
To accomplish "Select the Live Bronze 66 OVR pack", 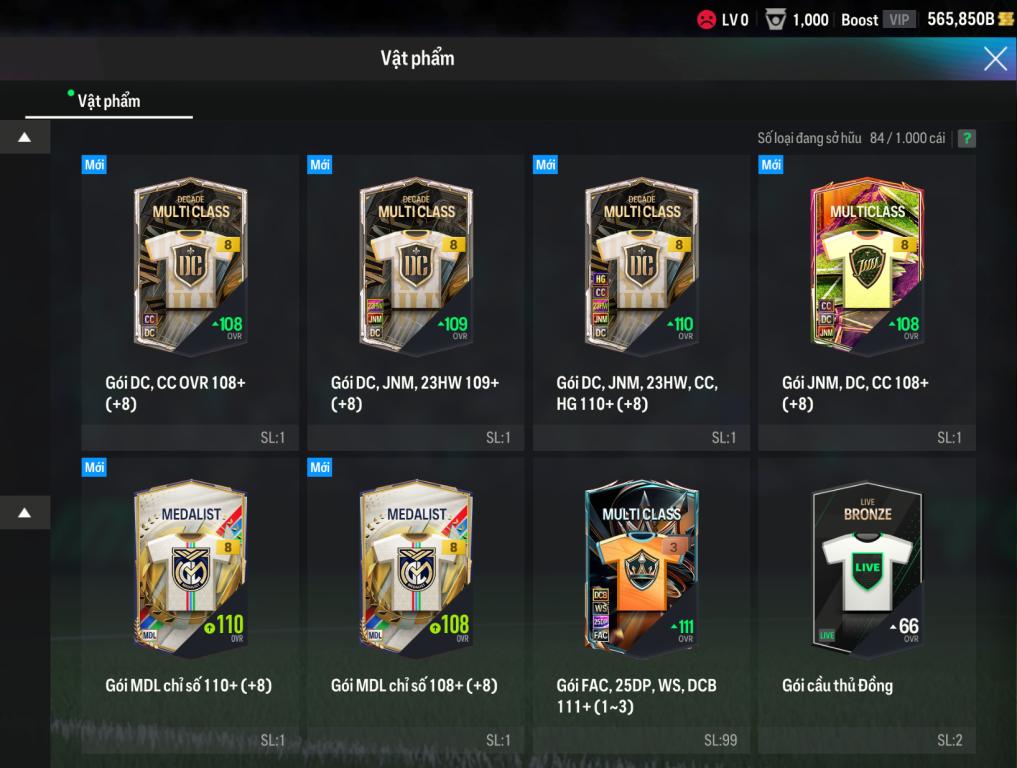I will click(x=867, y=605).
